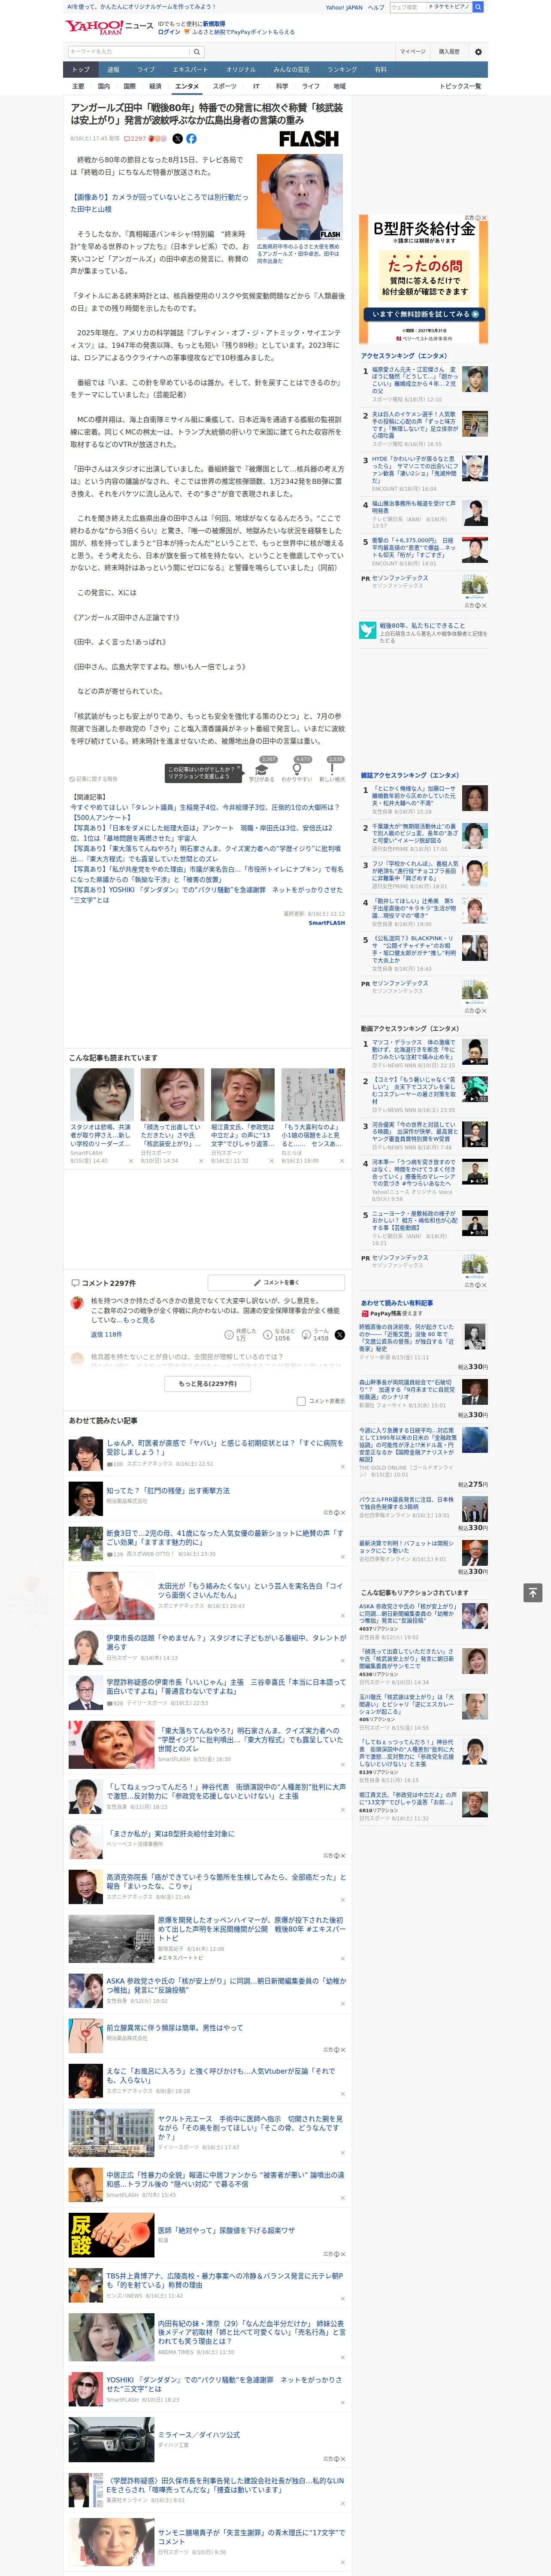Click the 返信 118件 replies link
Viewport: 551px width, 2576px height.
pyautogui.click(x=106, y=1334)
